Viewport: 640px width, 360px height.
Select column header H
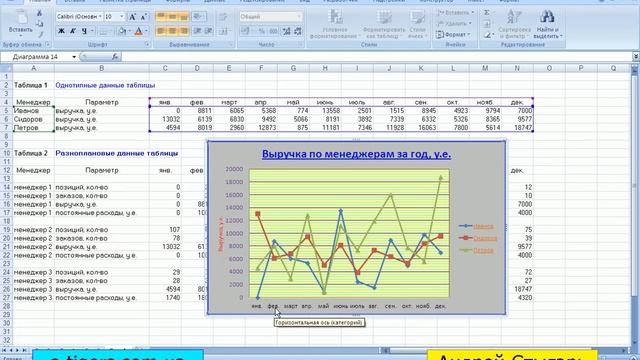point(325,68)
